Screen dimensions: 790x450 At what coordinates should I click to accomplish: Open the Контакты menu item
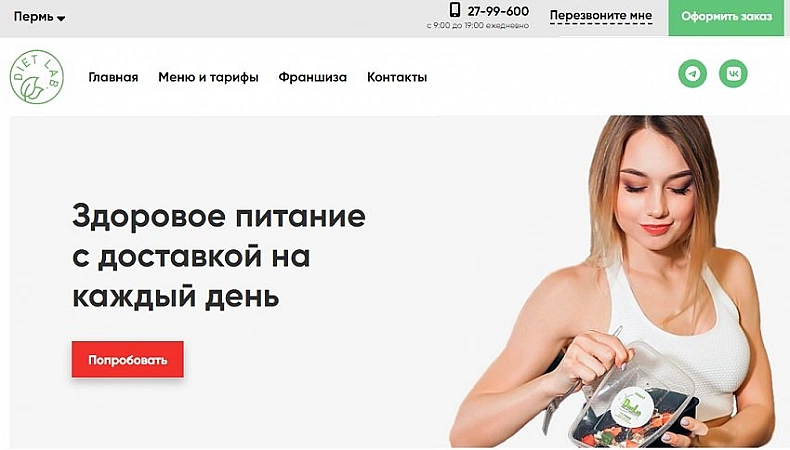click(x=397, y=77)
